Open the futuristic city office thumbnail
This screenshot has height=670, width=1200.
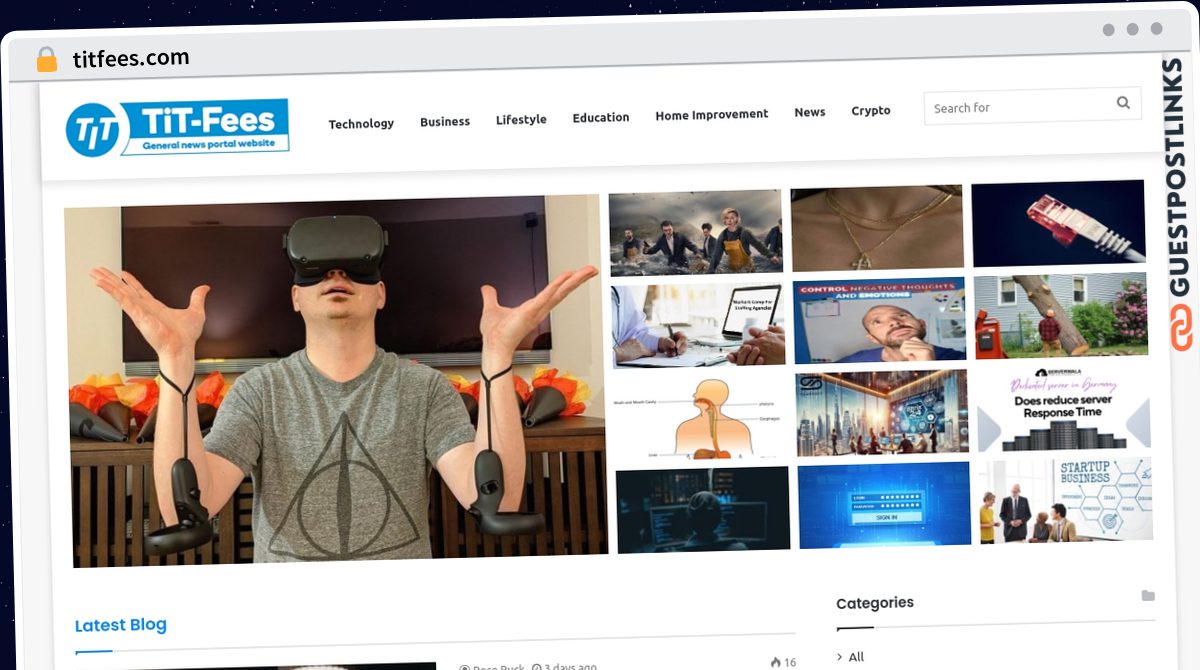pyautogui.click(x=882, y=413)
